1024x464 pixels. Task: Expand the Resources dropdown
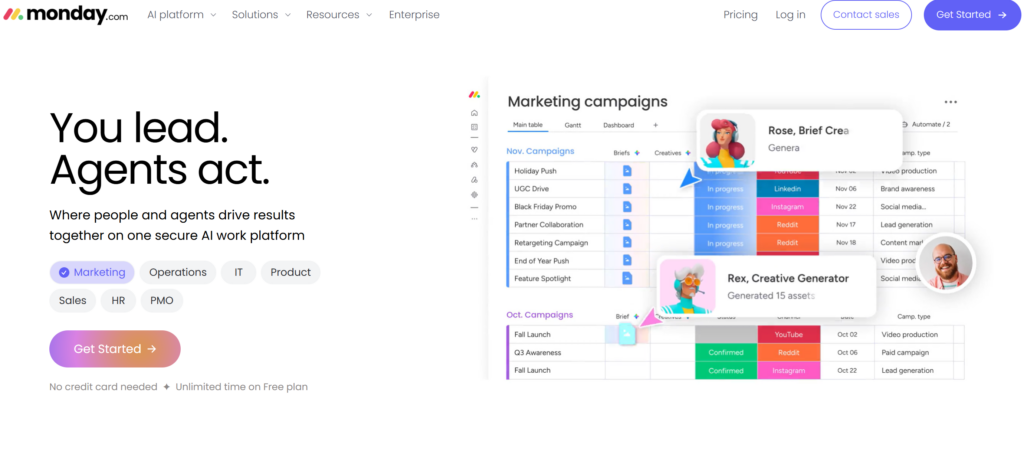point(339,14)
